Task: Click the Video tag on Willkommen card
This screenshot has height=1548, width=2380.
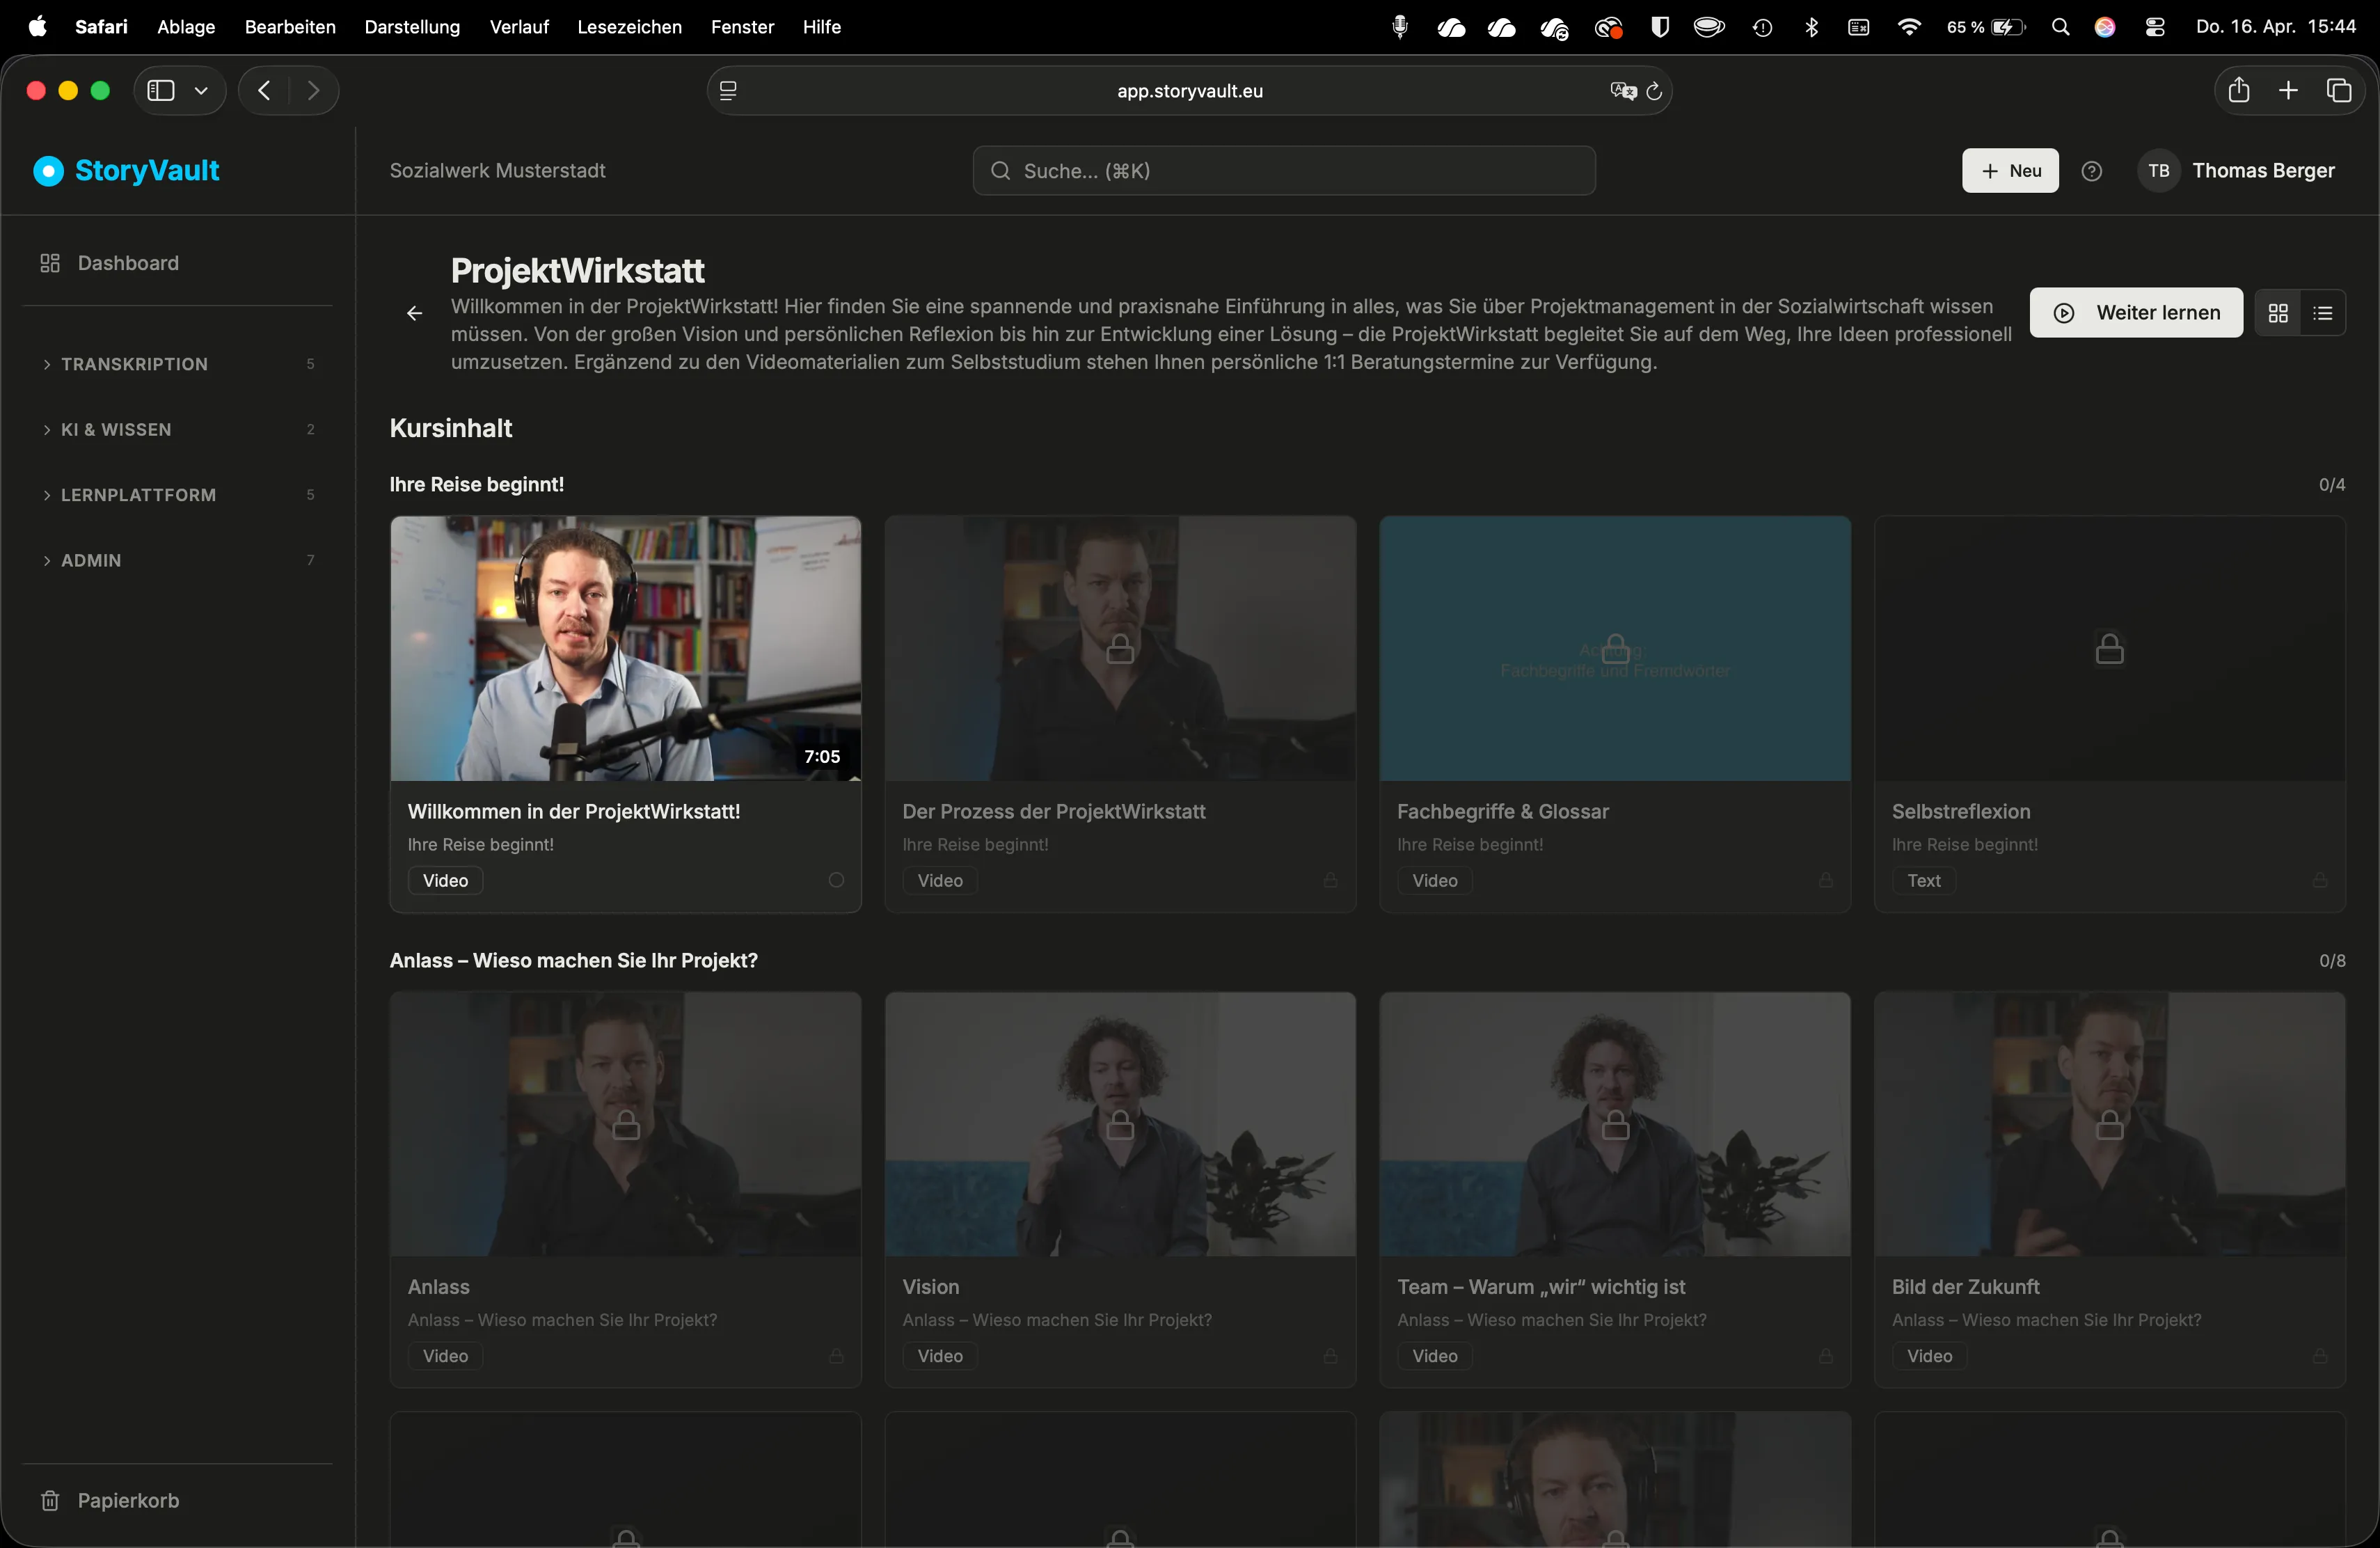Action: pos(445,881)
